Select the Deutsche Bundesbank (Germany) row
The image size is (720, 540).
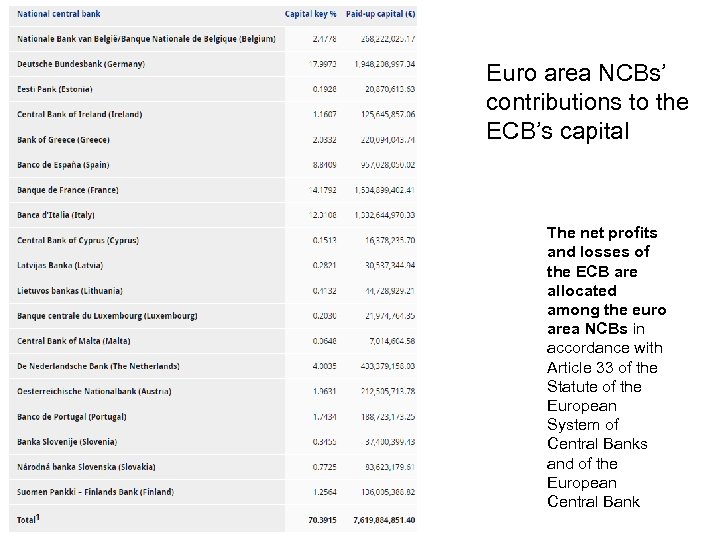click(x=81, y=64)
